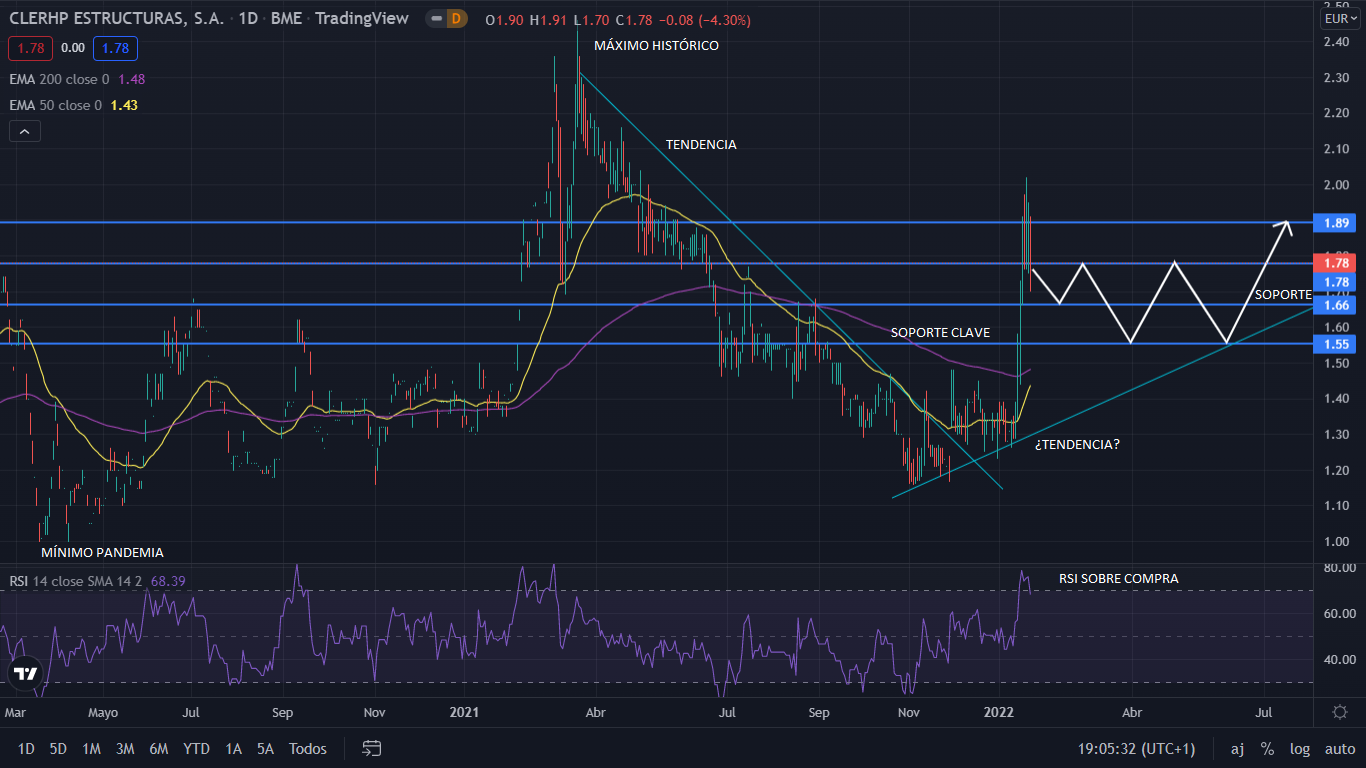Open the go-to-date calendar icon
Screen dimensions: 1366x768
pyautogui.click(x=372, y=748)
